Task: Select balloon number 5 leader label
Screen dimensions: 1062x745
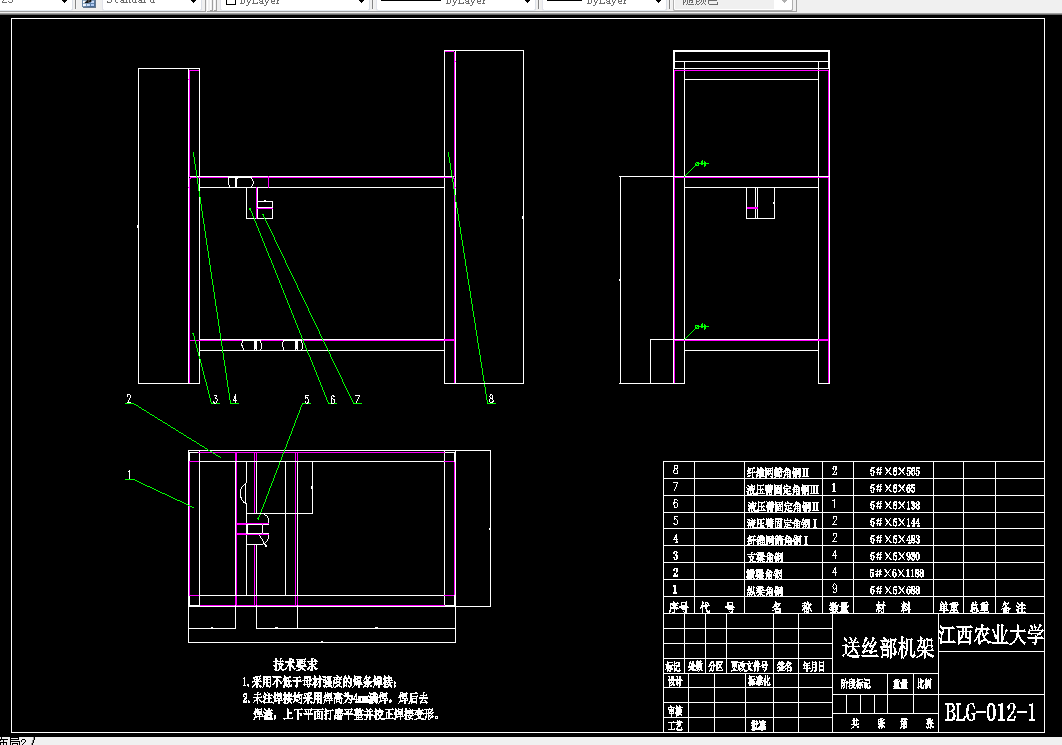Action: click(307, 399)
